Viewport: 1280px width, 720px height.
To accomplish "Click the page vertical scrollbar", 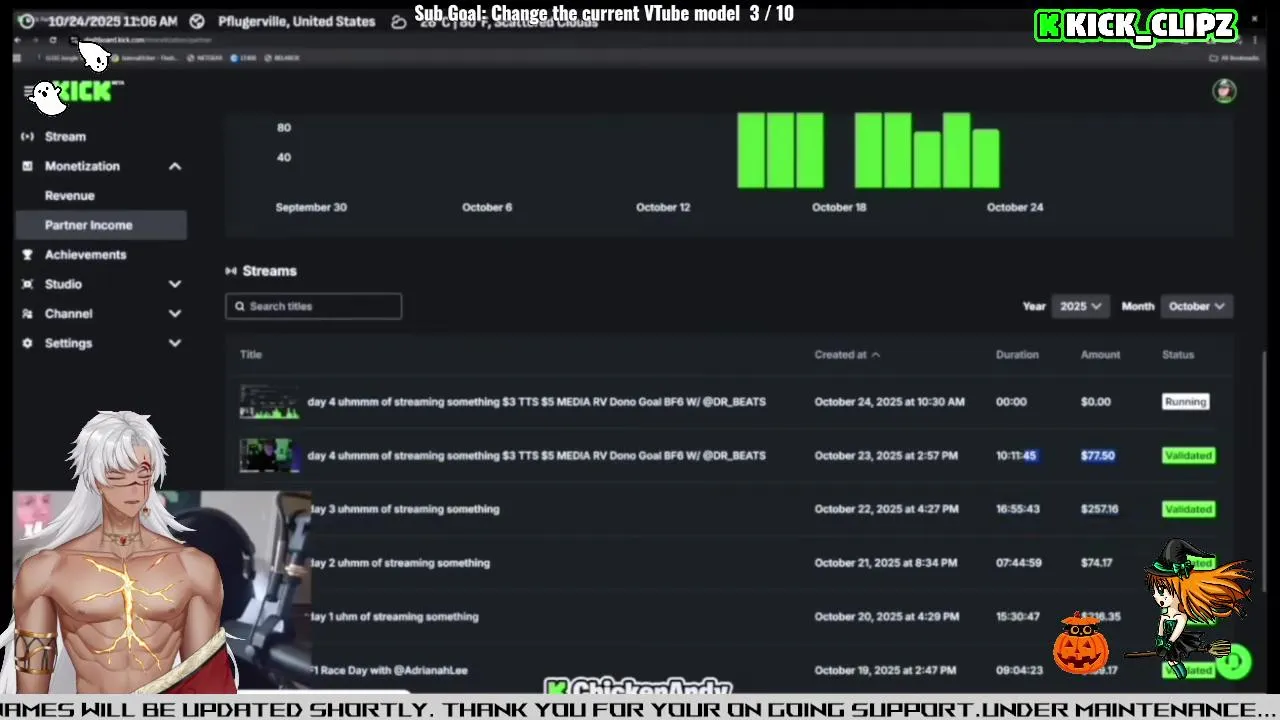I will click(x=1266, y=470).
